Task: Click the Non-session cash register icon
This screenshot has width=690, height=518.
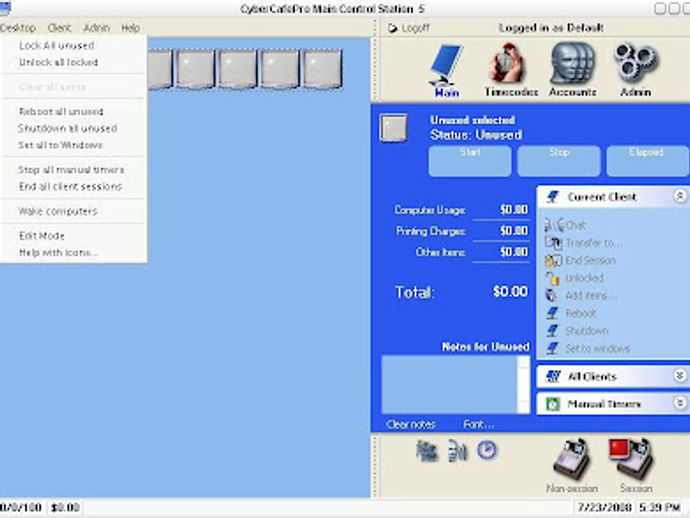Action: pyautogui.click(x=571, y=459)
